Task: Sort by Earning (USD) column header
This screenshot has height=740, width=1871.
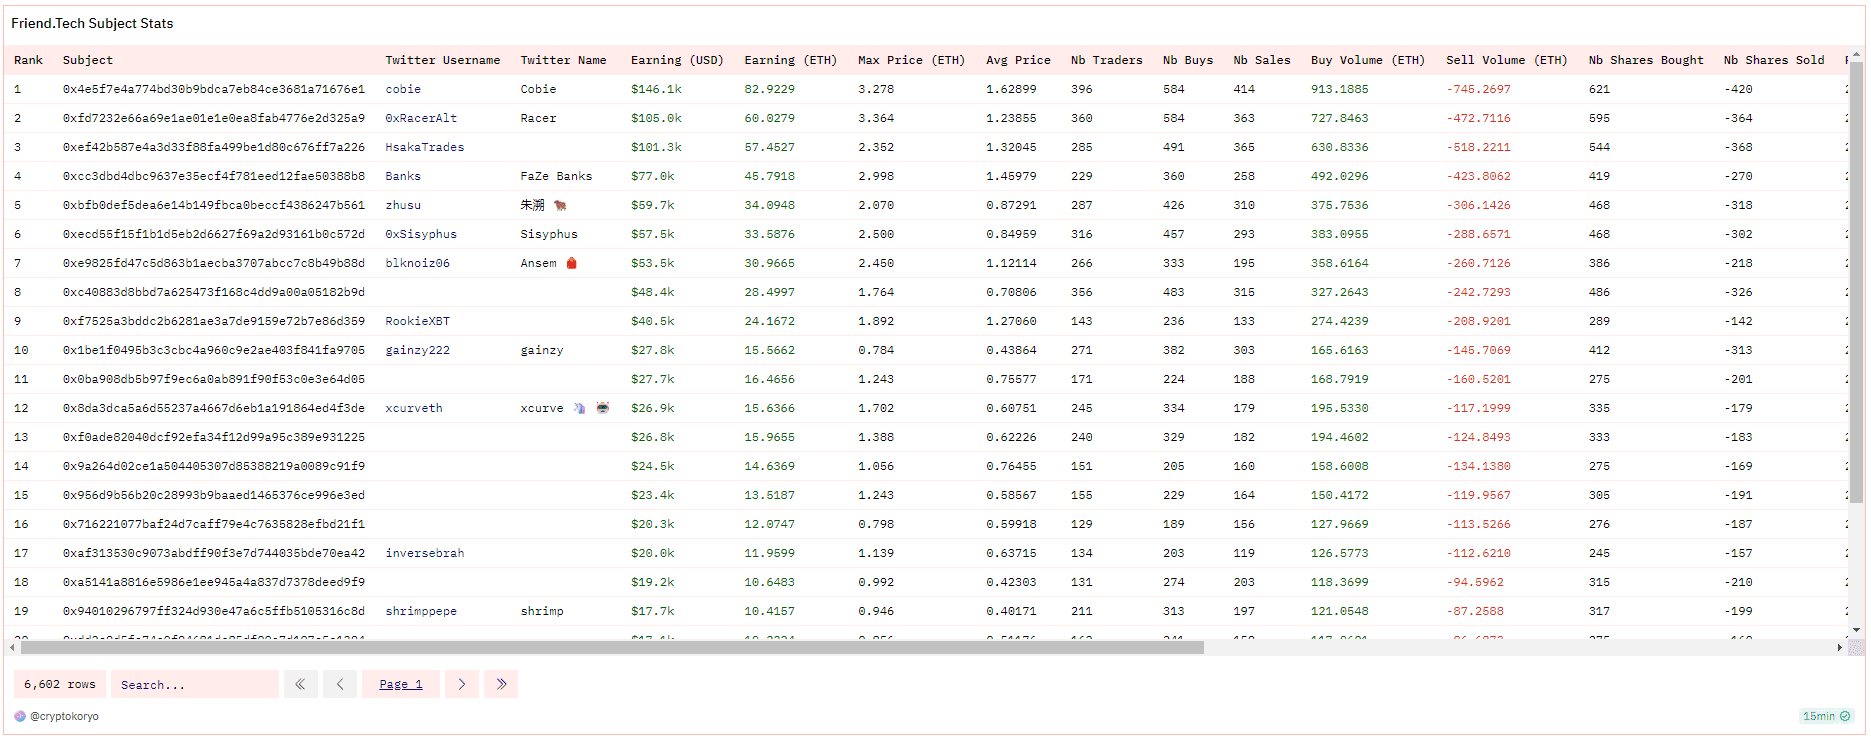Action: point(676,60)
